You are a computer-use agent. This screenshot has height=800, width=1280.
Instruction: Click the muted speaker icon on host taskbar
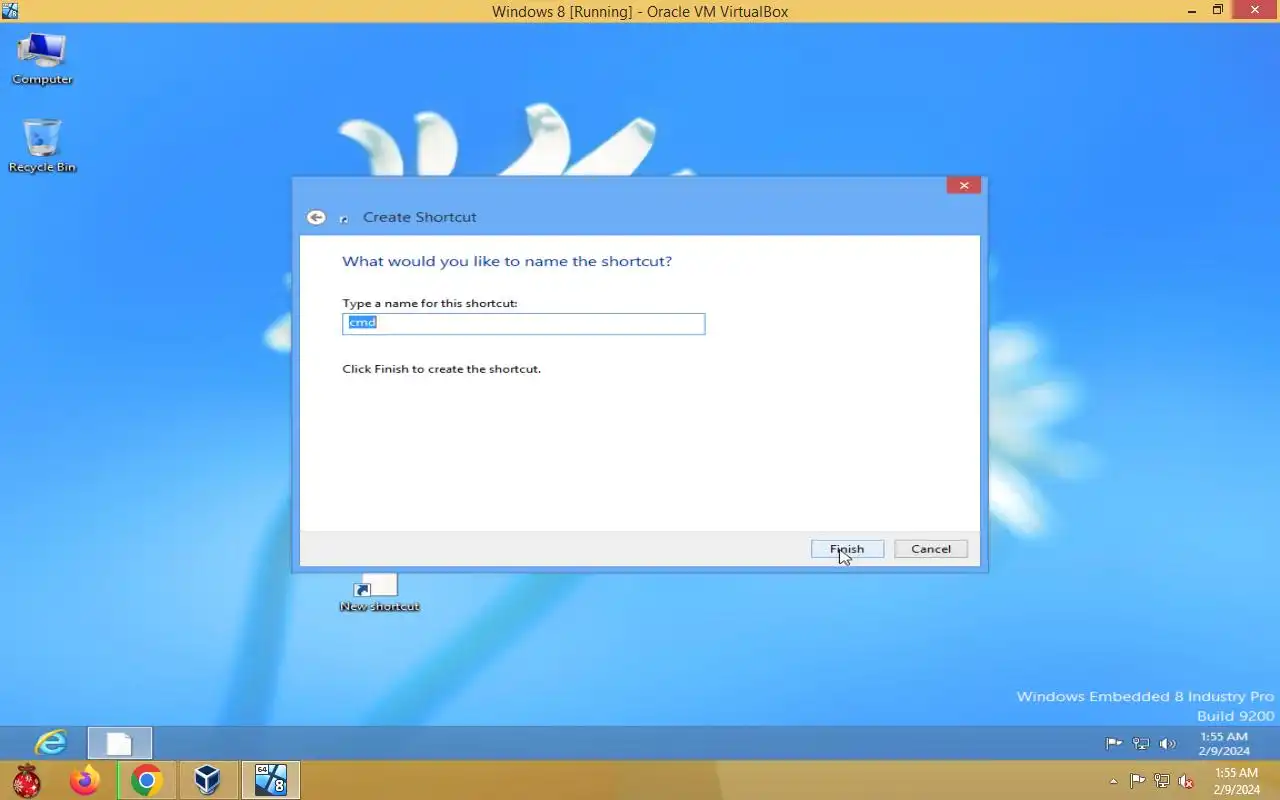point(1186,781)
